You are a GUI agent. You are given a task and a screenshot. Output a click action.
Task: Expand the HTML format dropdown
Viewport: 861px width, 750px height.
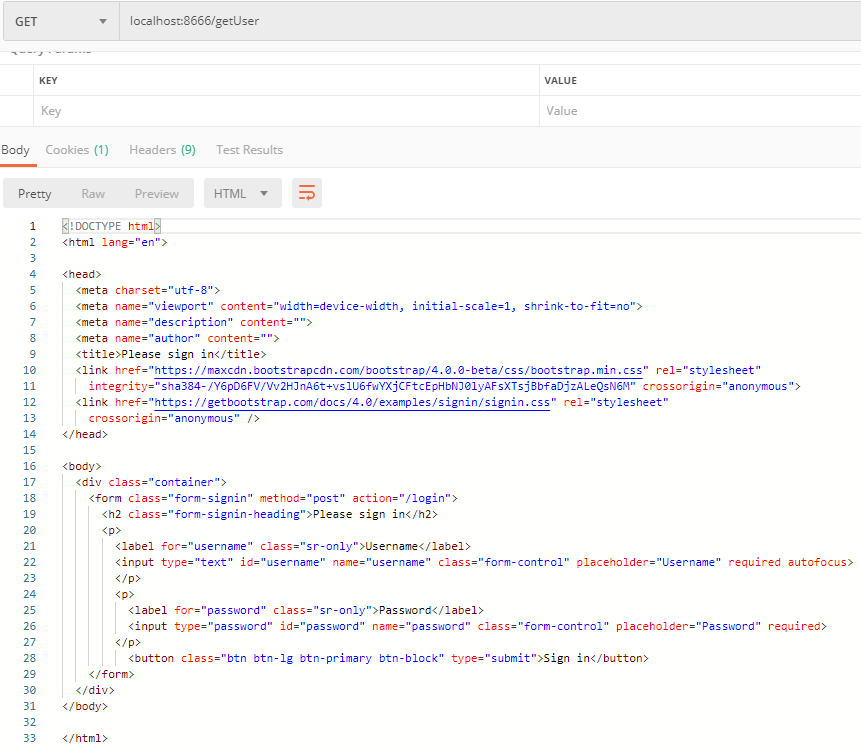click(242, 194)
